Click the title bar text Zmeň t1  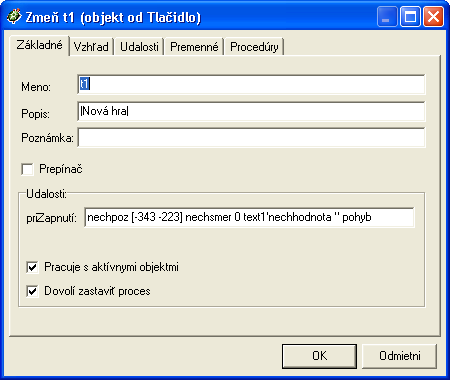tap(50, 17)
